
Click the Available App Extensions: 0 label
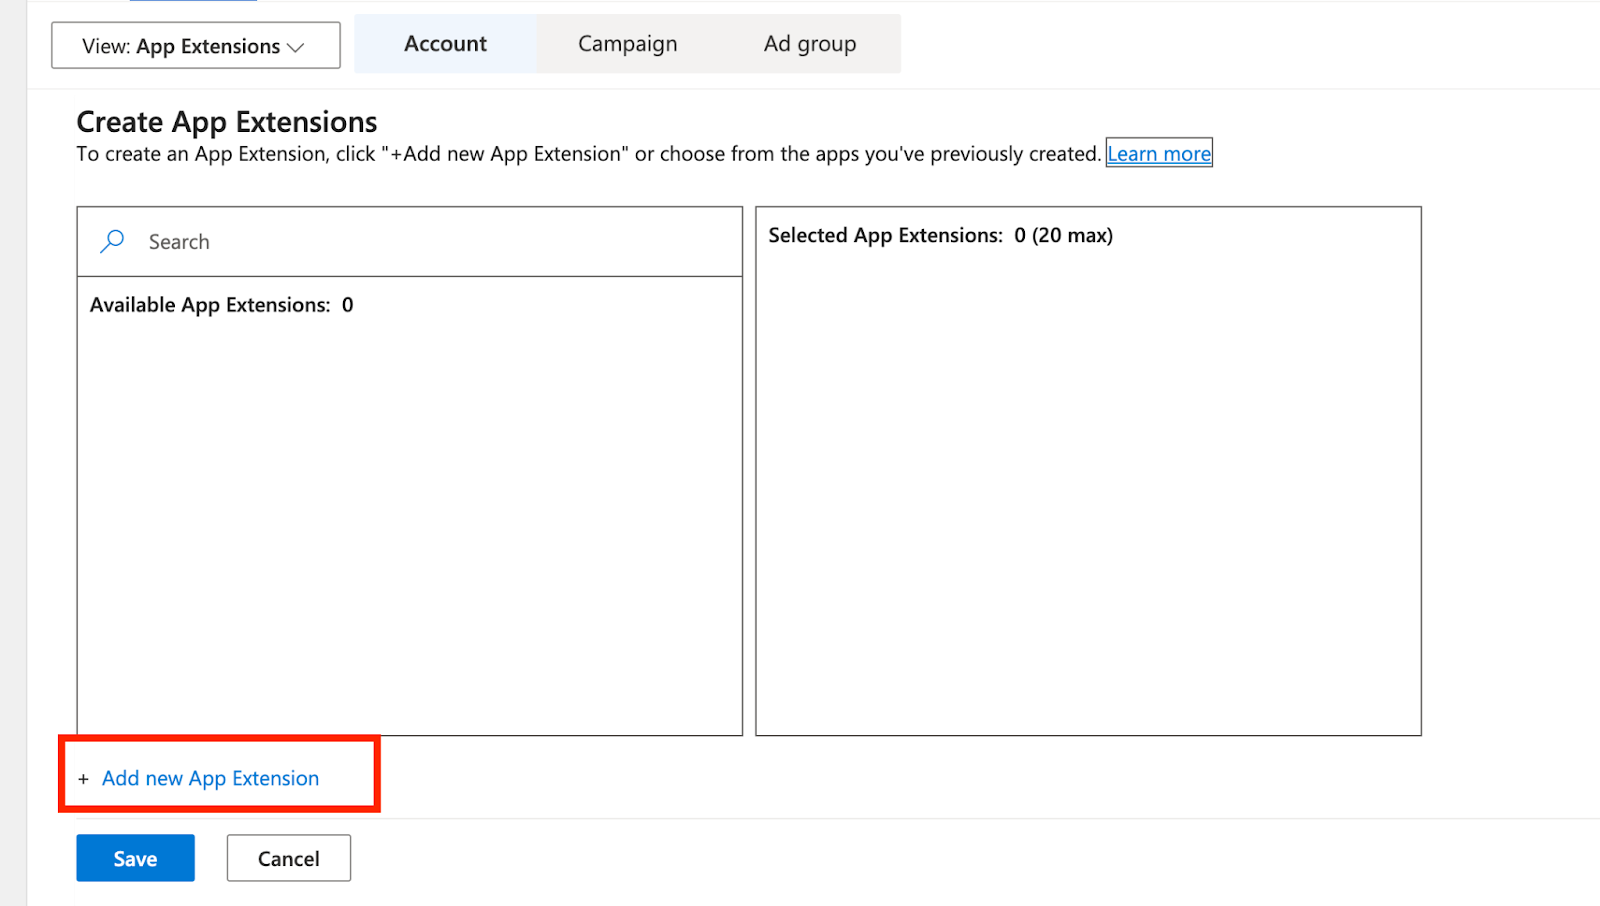221,305
